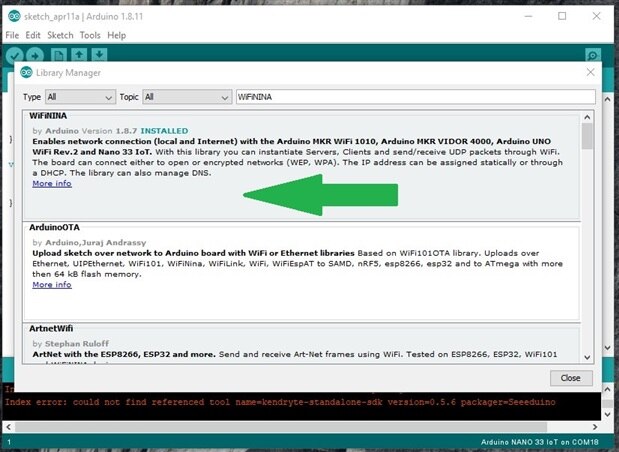619x452 pixels.
Task: Click the horizontal scrollbar right arrow
Action: click(595, 427)
